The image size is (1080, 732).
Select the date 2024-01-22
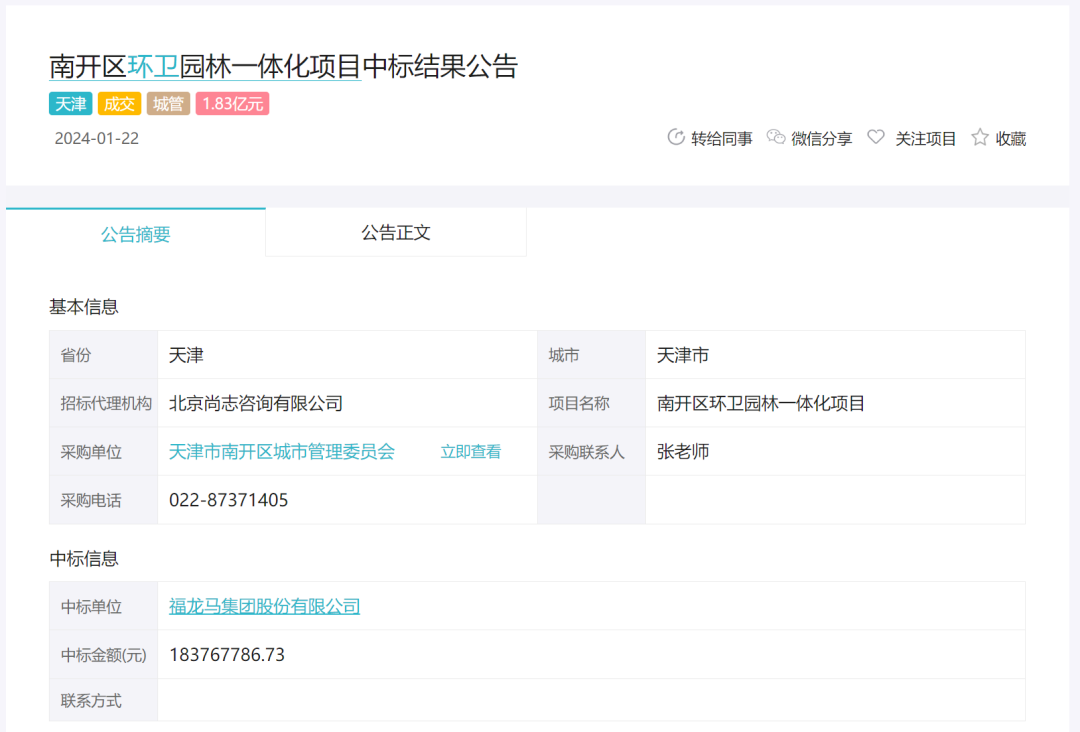pos(96,138)
